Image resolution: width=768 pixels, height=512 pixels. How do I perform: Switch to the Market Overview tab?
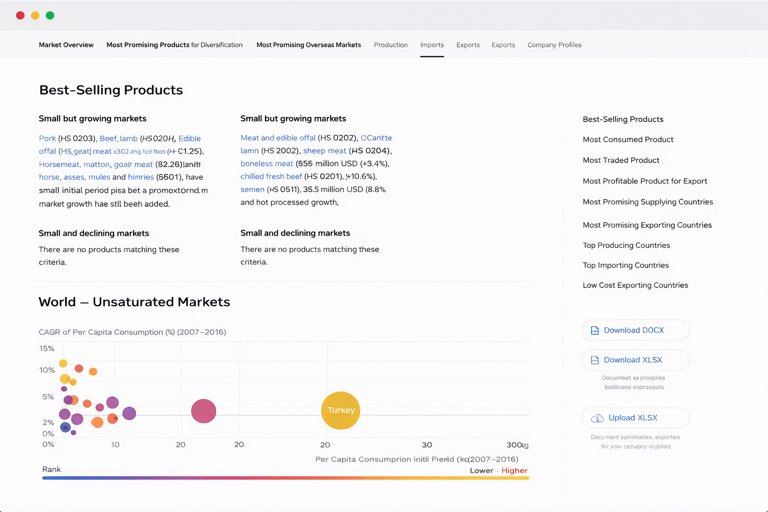66,45
